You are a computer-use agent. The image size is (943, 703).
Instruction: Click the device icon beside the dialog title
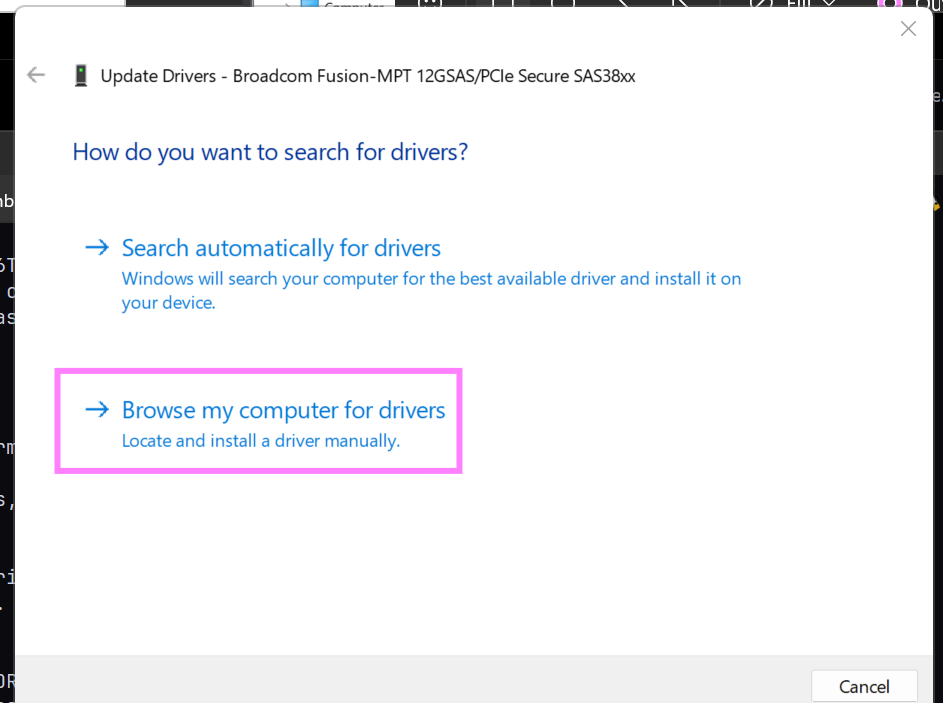(x=80, y=74)
